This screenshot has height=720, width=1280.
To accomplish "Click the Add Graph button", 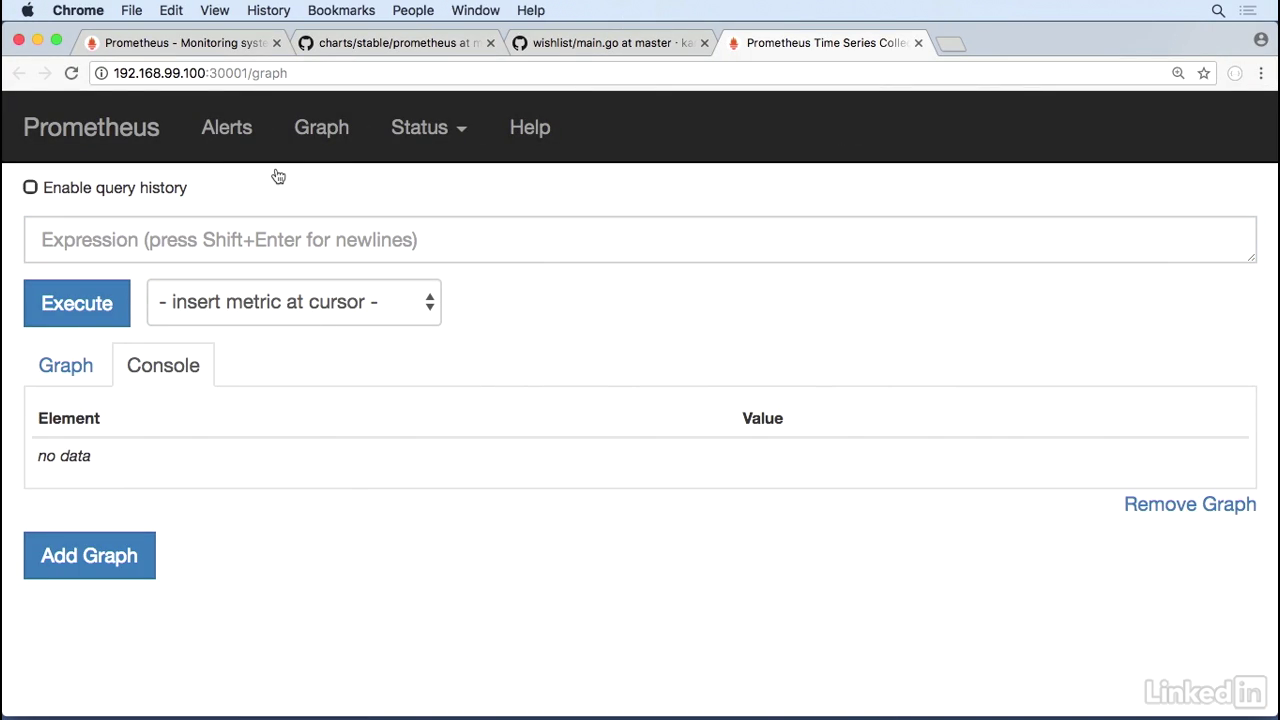I will point(90,556).
